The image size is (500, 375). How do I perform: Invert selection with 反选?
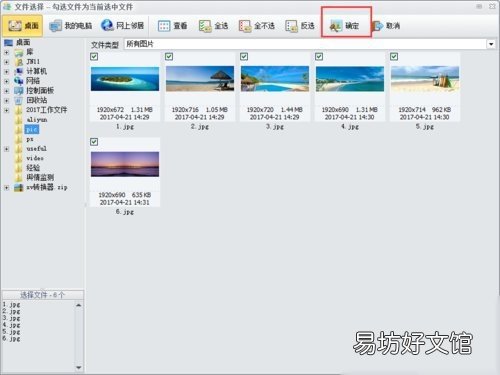pyautogui.click(x=300, y=26)
